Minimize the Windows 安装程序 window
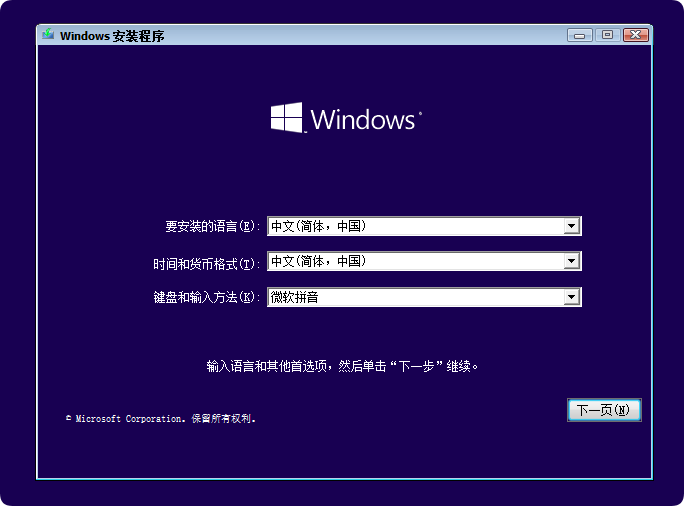 click(x=579, y=35)
